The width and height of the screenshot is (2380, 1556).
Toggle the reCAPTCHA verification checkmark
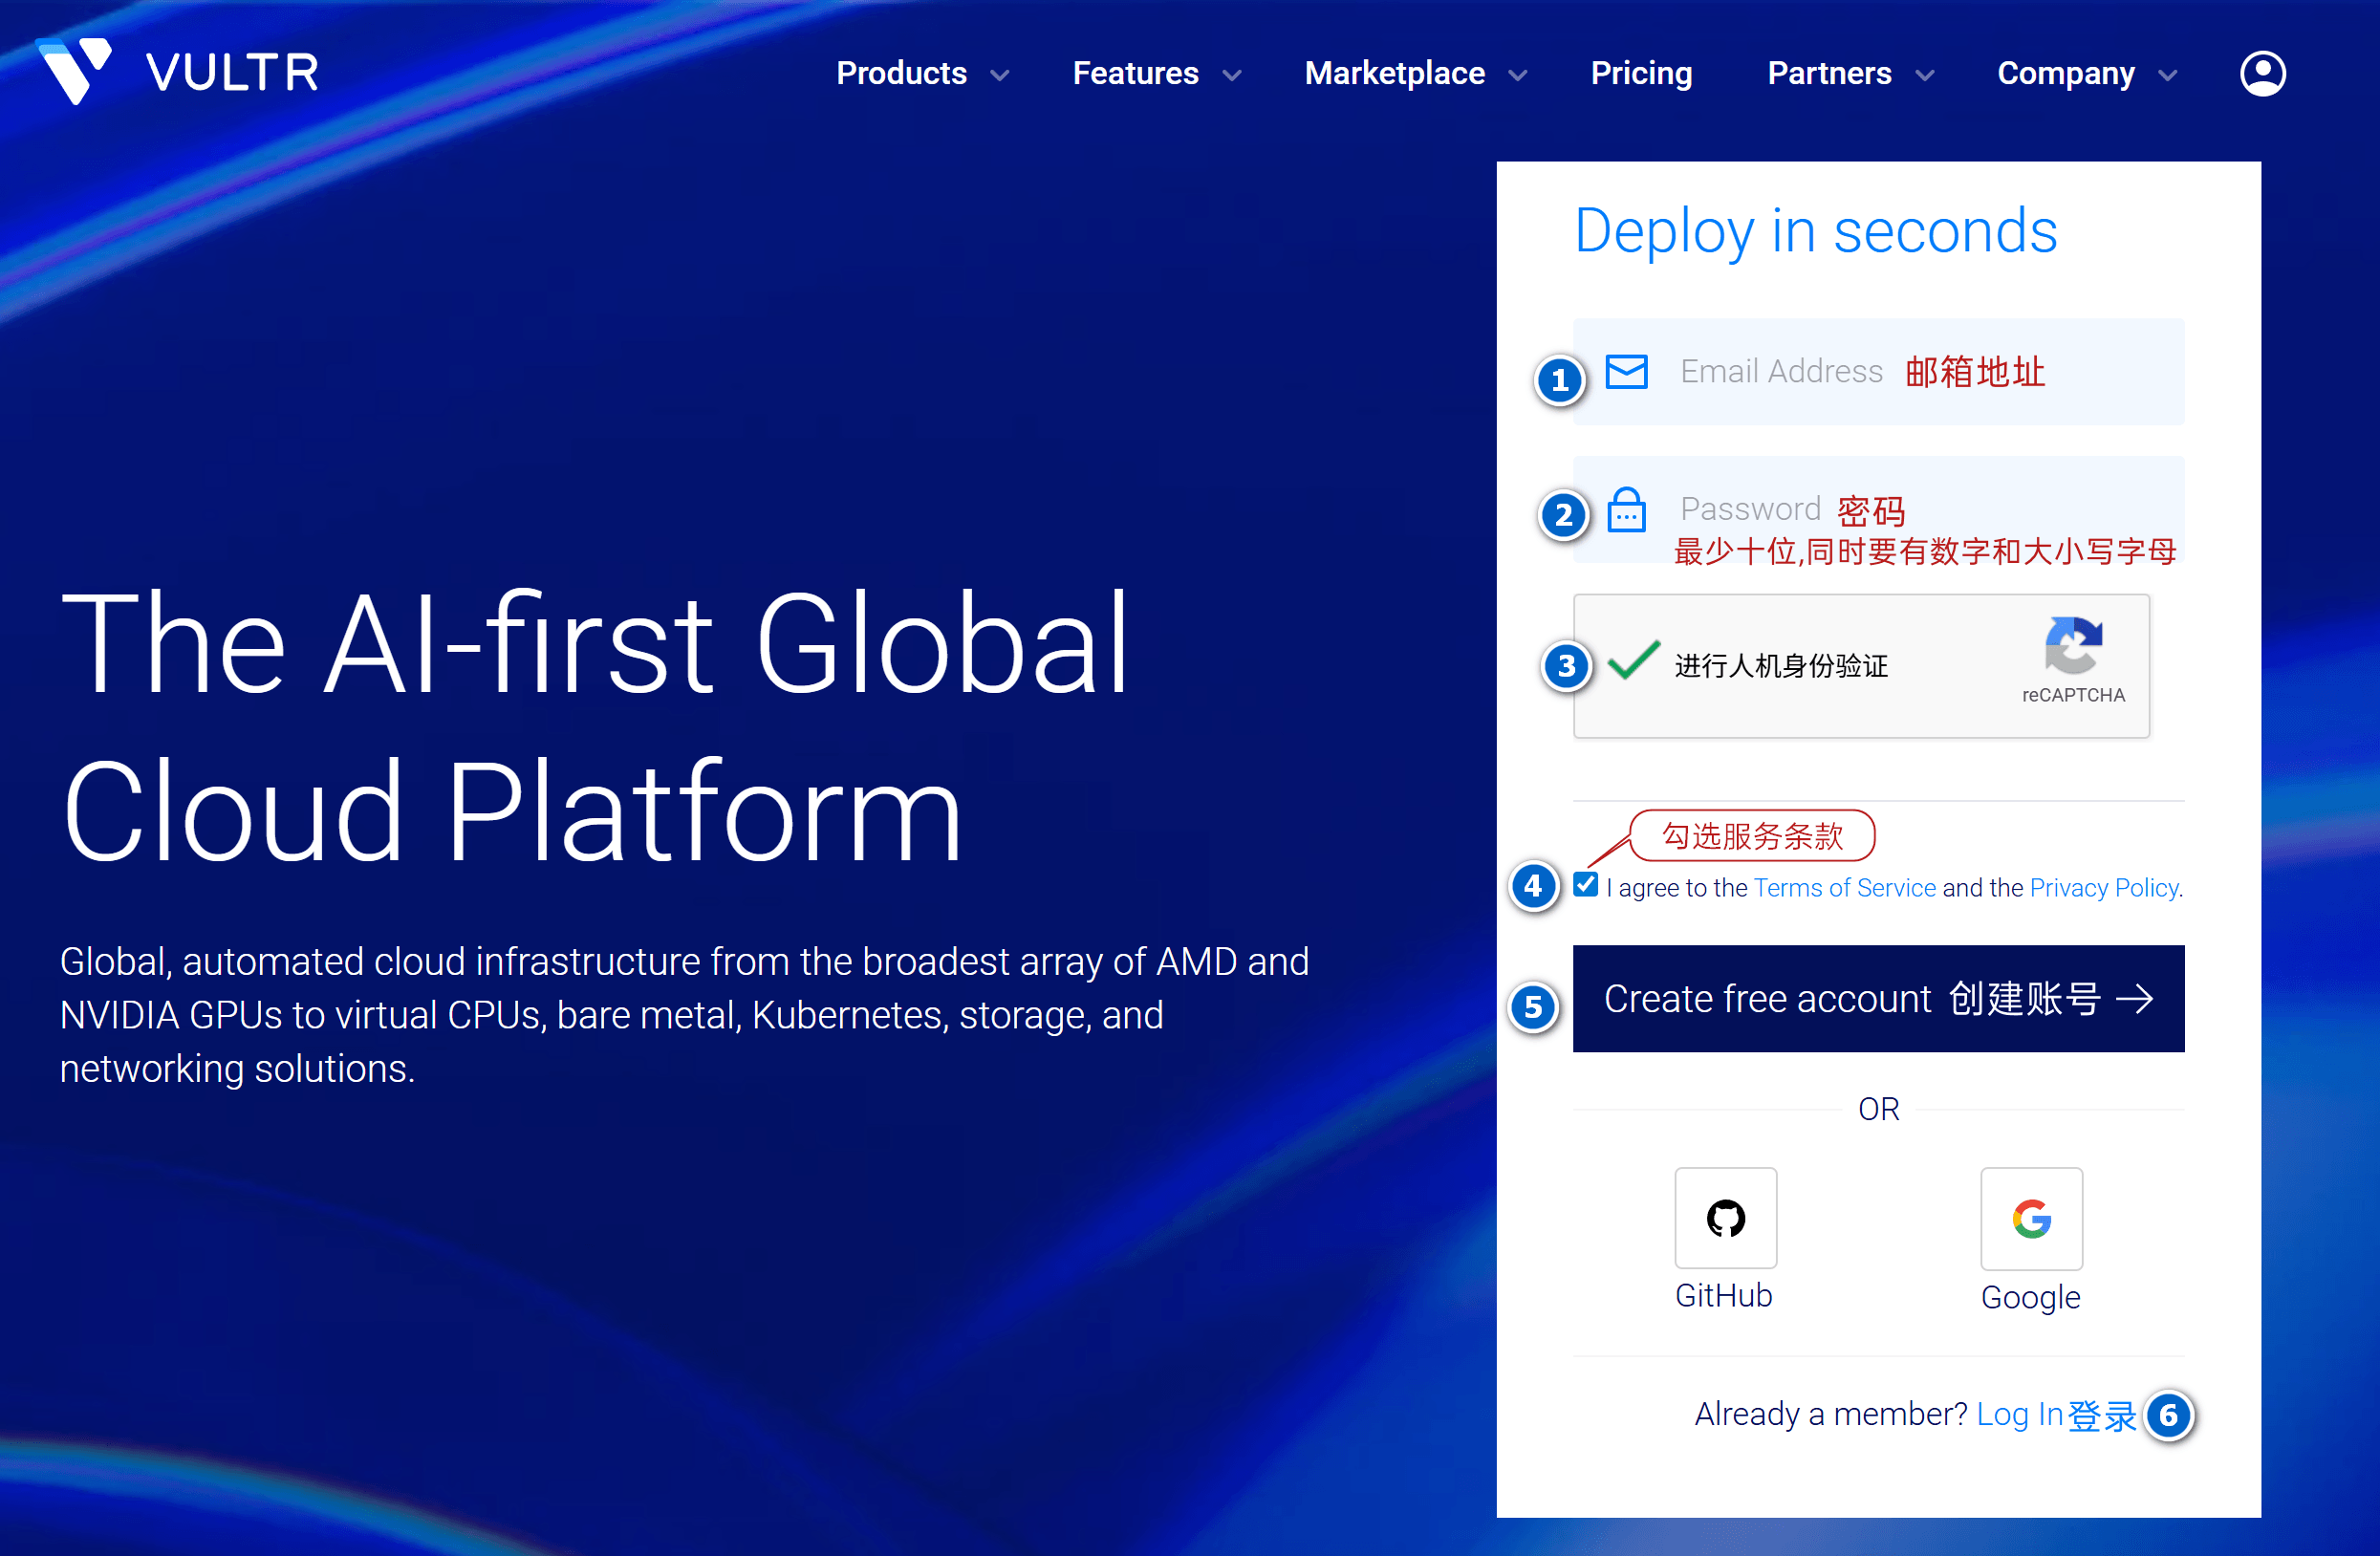tap(1633, 660)
